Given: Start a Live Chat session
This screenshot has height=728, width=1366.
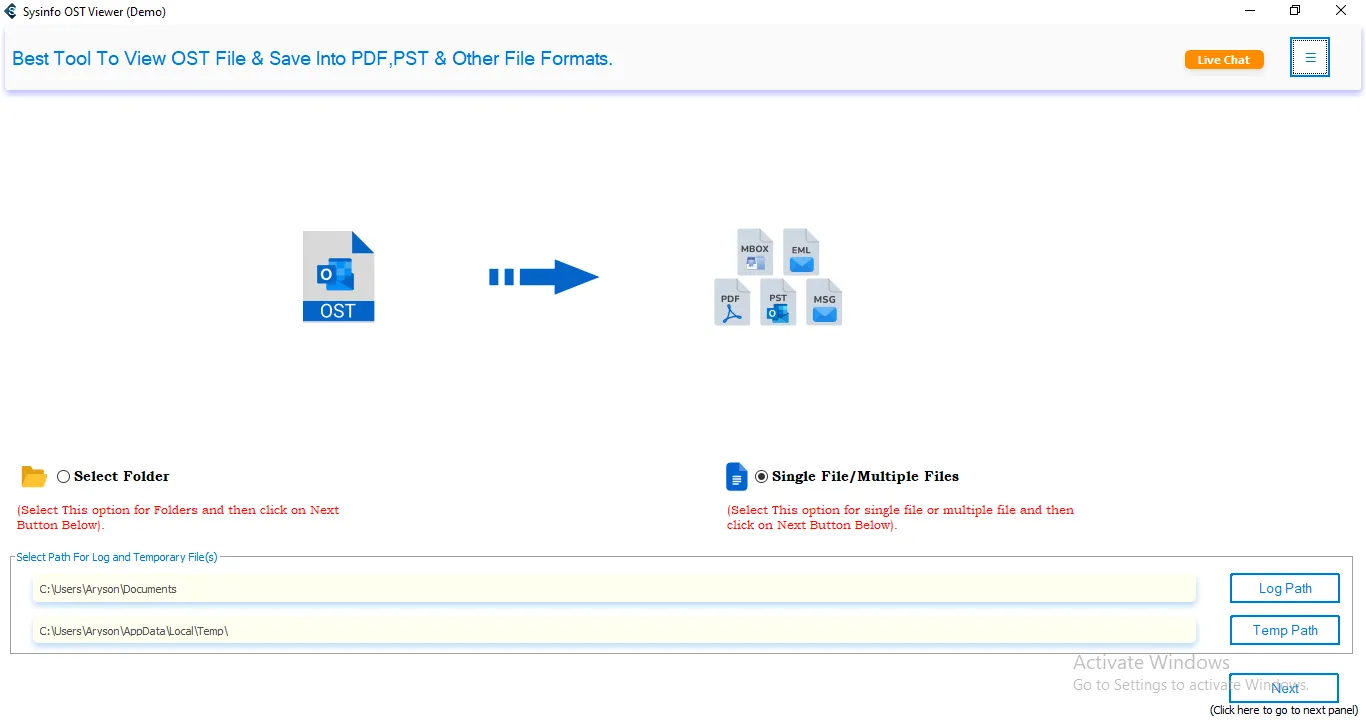Looking at the screenshot, I should tap(1224, 60).
